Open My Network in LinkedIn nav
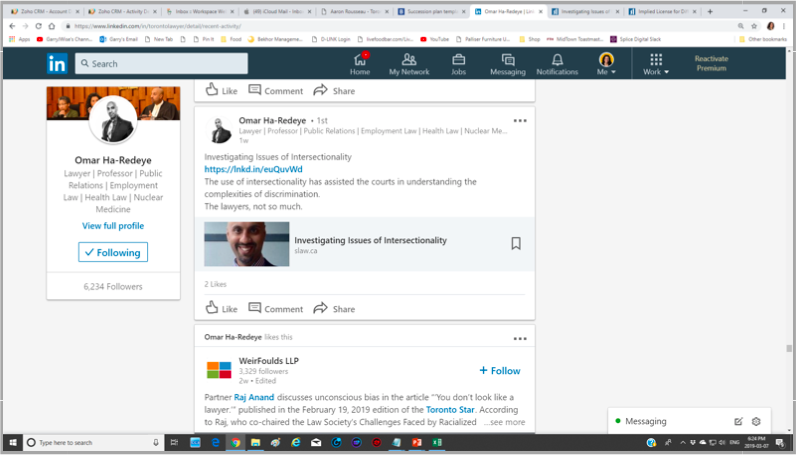Screen dimensions: 798x455 409,64
